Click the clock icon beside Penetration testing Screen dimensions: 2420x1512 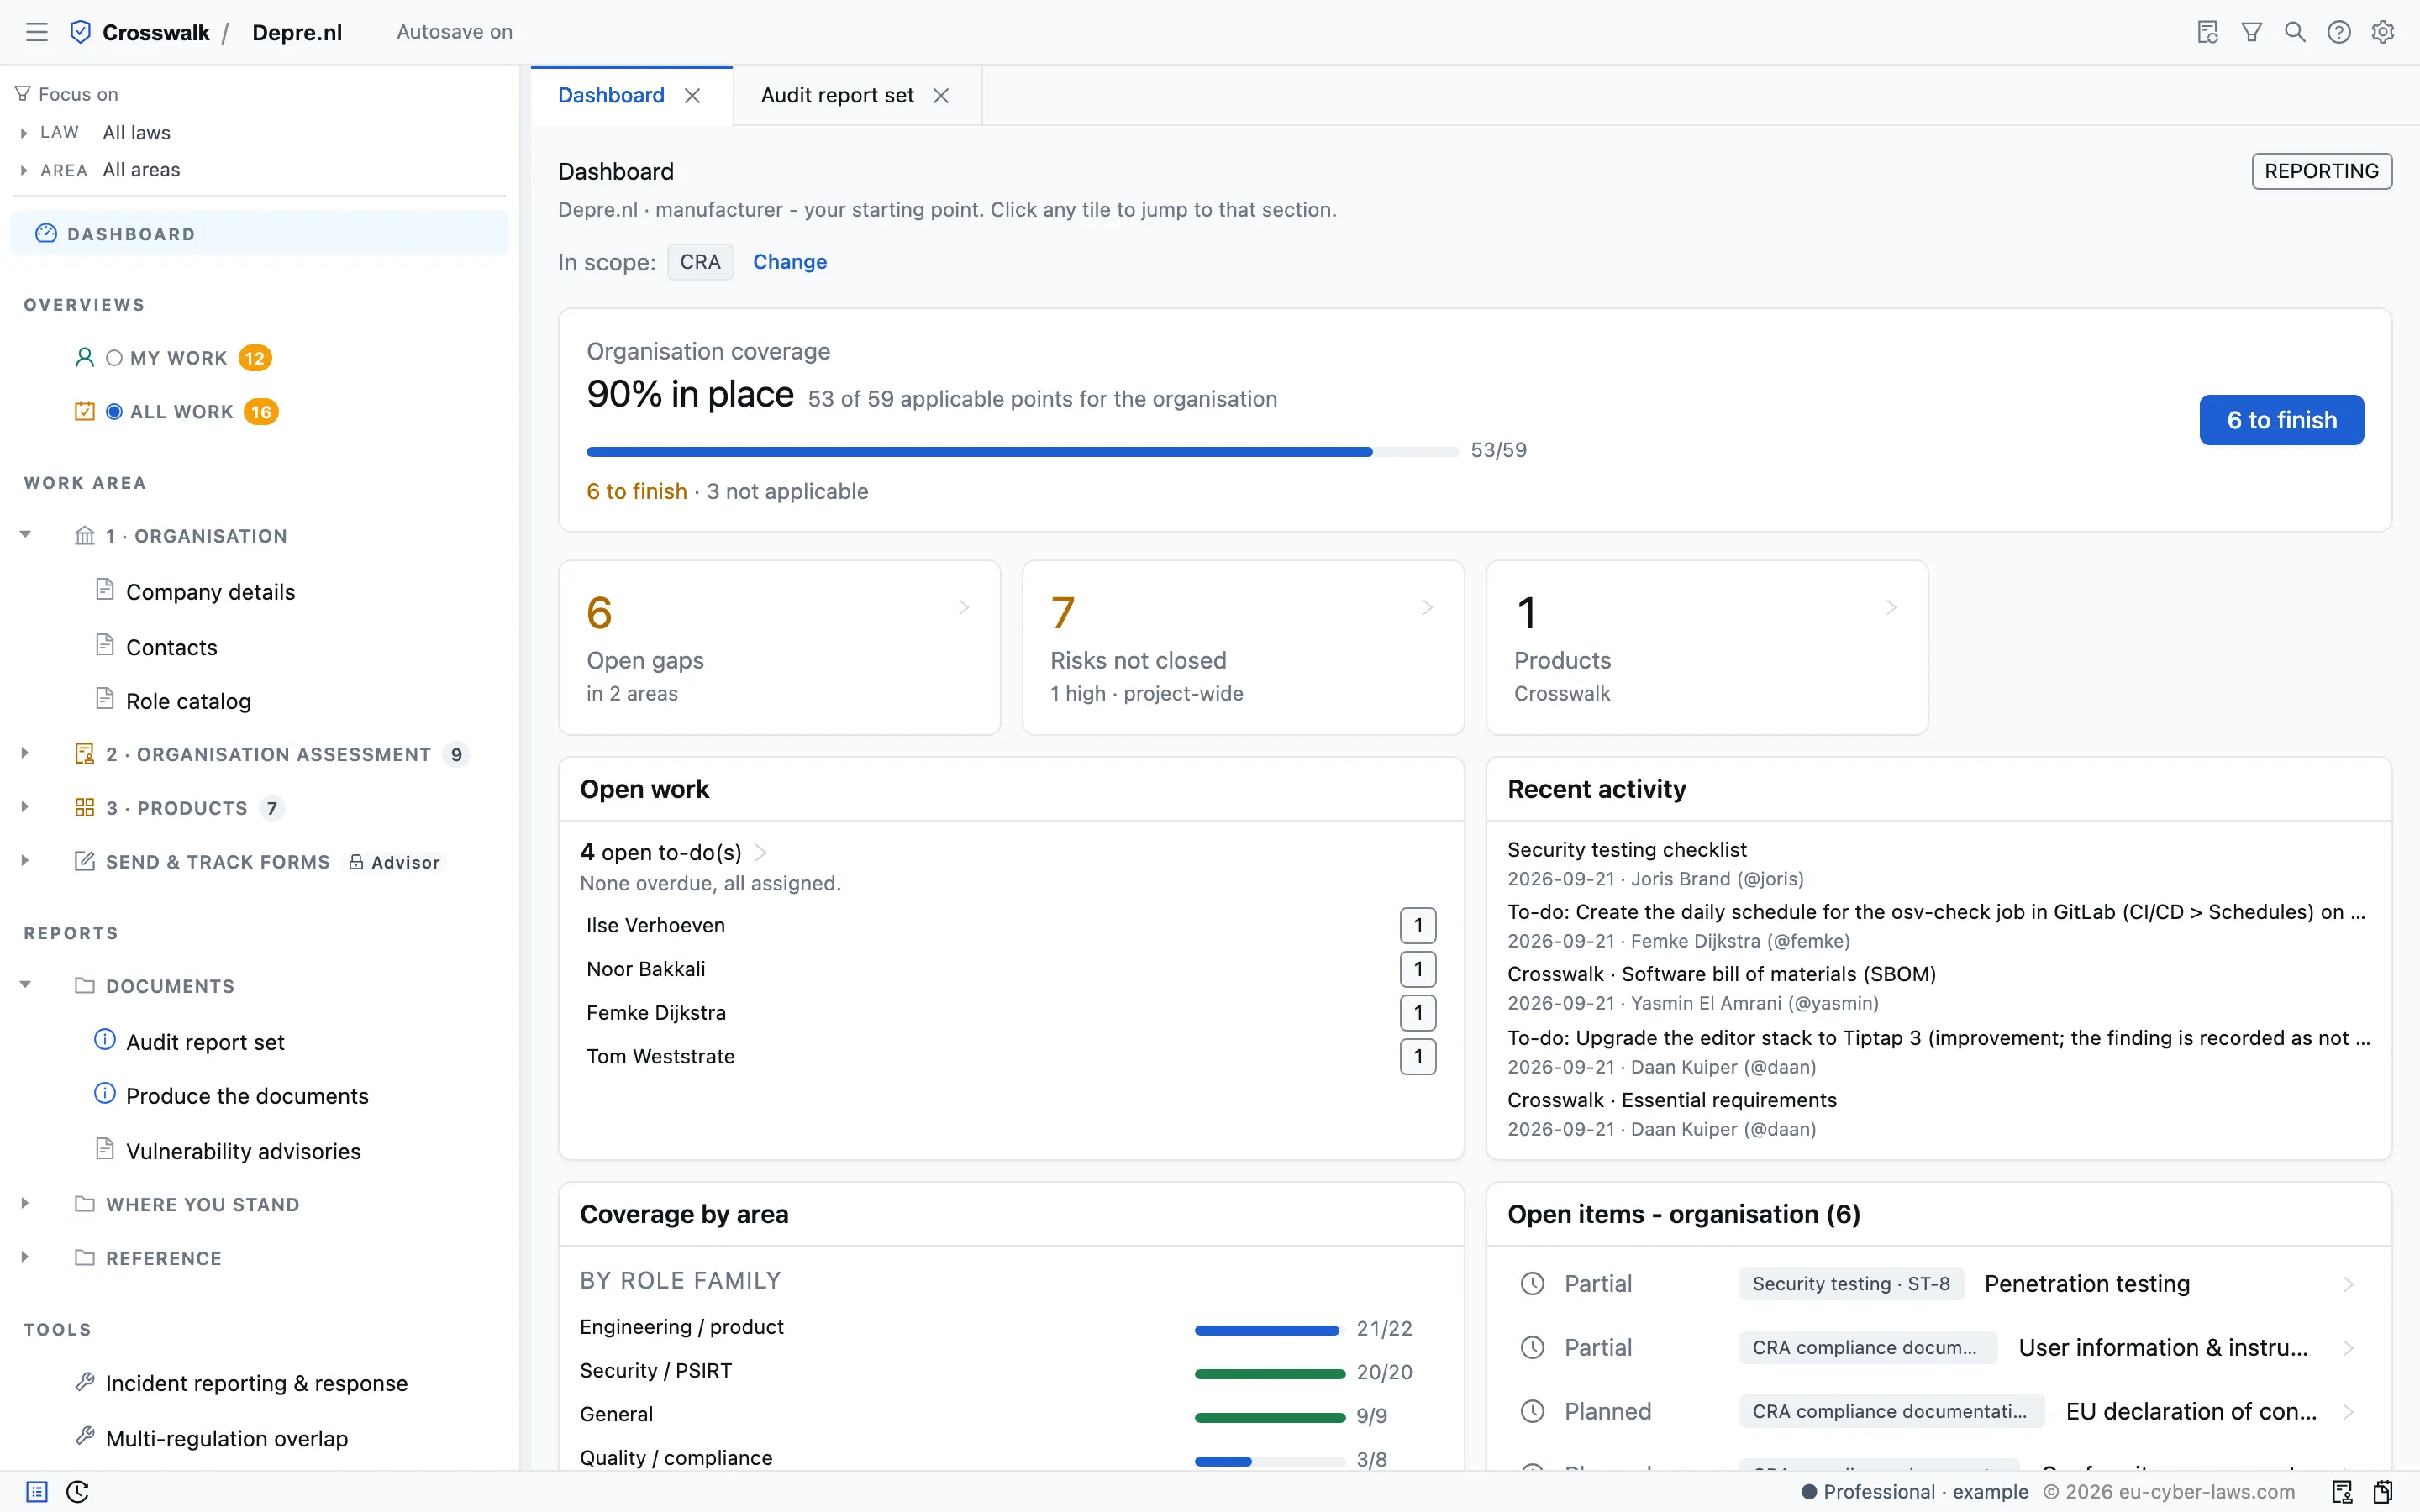tap(1532, 1283)
